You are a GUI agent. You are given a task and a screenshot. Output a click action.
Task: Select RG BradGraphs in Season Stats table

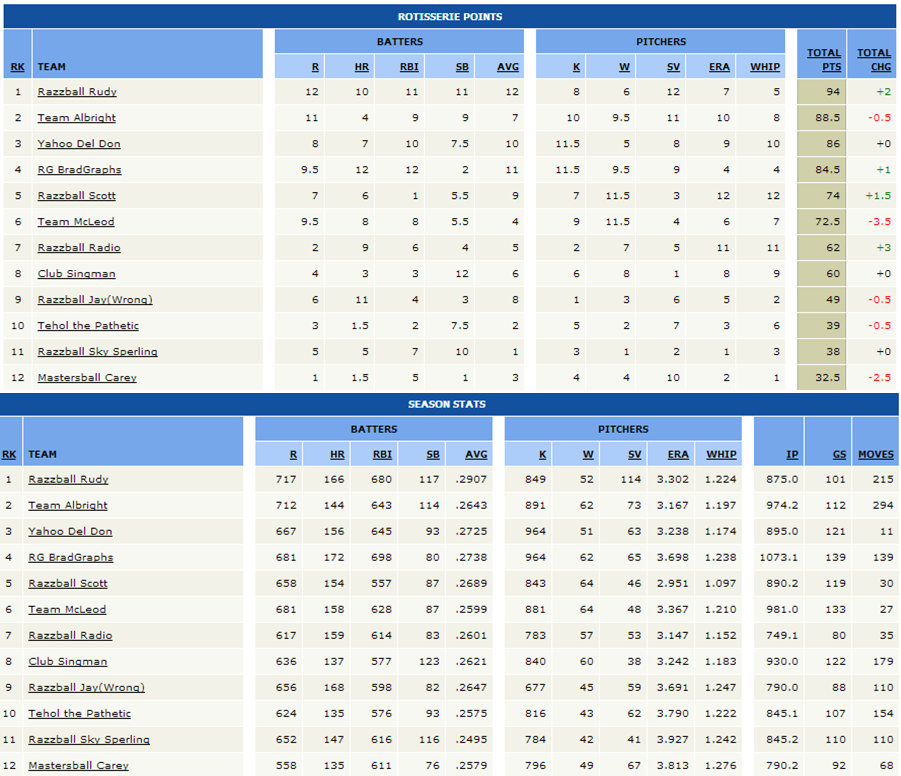[x=71, y=557]
